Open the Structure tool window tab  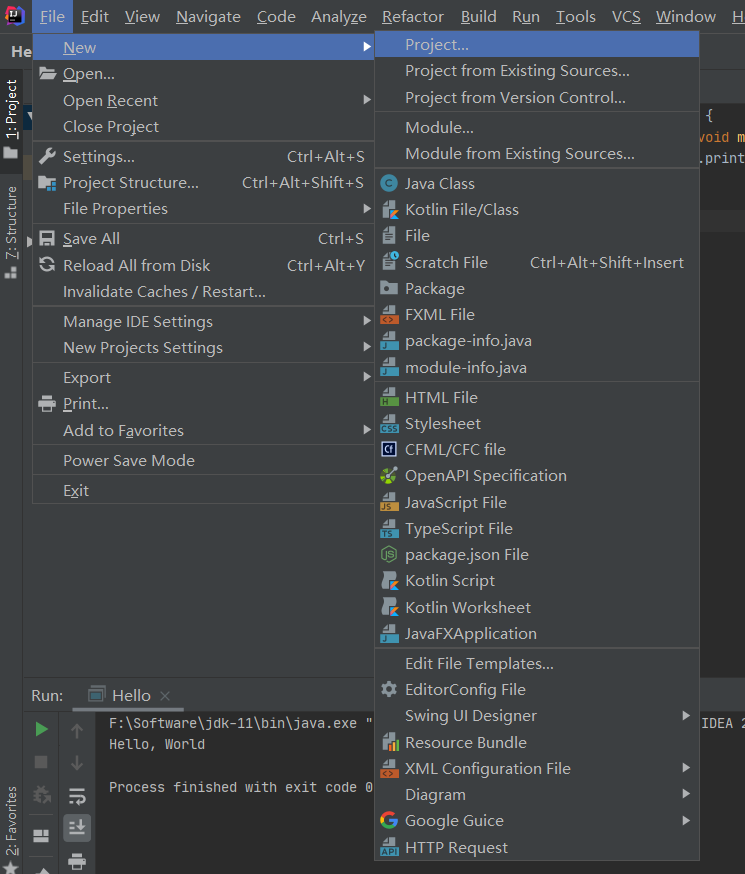[x=11, y=231]
